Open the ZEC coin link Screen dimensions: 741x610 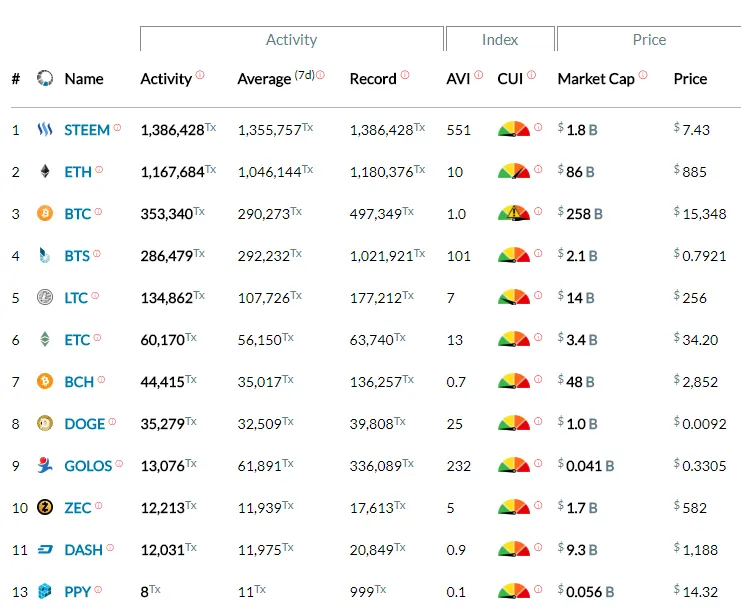[x=78, y=508]
